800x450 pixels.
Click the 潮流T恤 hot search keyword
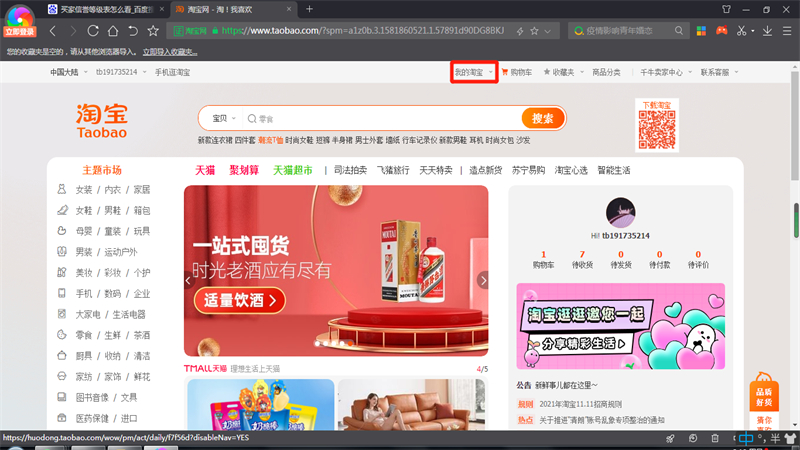coord(270,140)
